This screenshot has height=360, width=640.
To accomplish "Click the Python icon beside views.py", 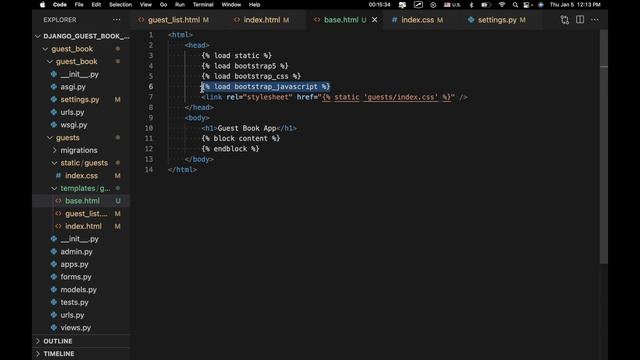I will click(x=53, y=328).
